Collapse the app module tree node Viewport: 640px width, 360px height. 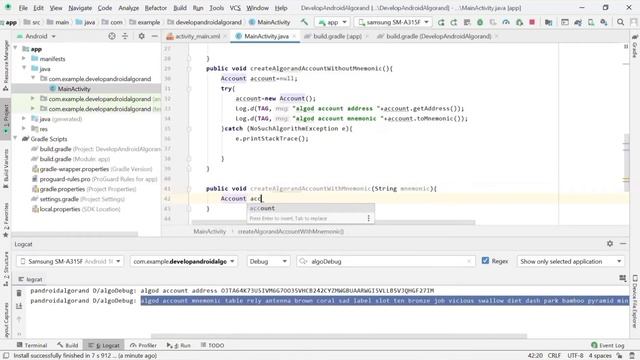16,49
